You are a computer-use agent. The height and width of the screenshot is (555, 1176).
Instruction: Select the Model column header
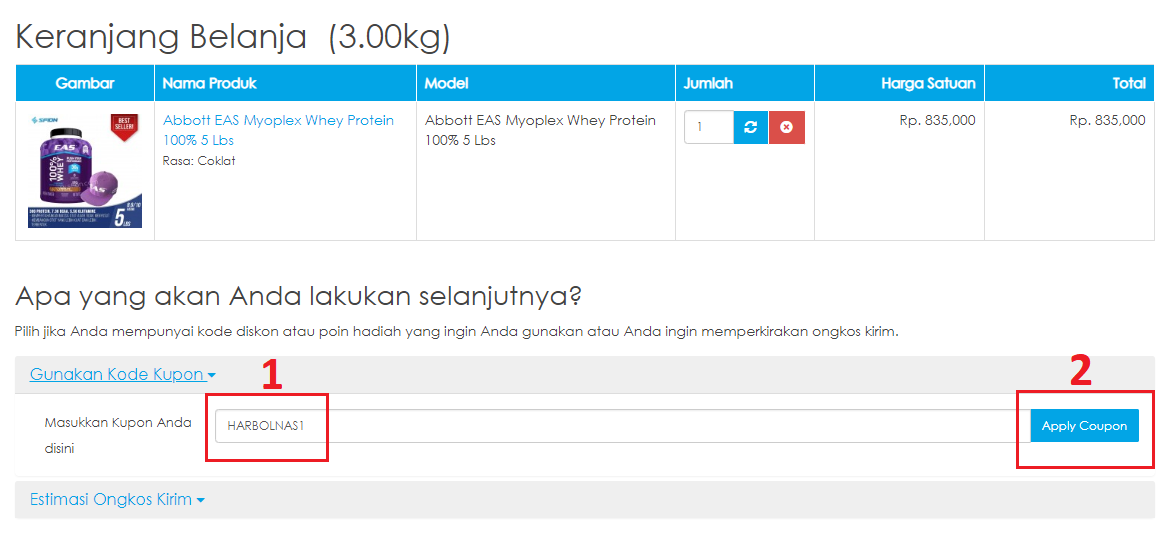tap(446, 83)
